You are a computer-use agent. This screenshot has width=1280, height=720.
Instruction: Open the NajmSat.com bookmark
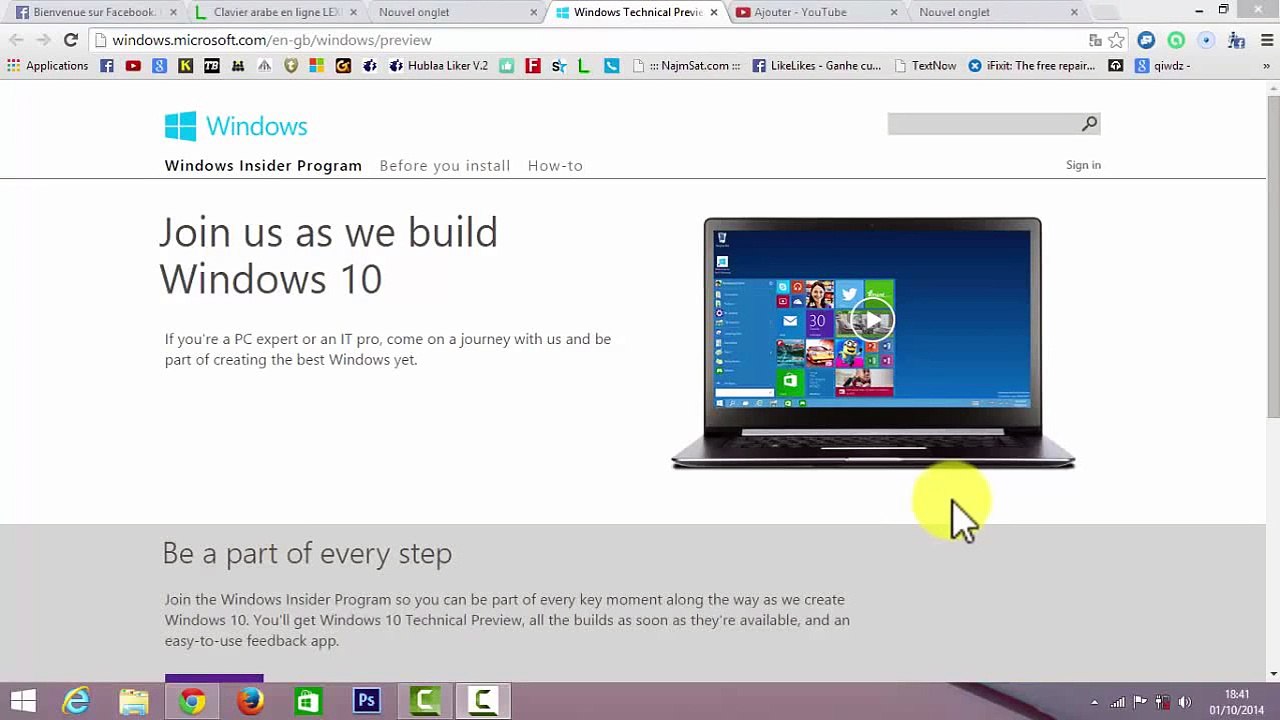tap(687, 66)
